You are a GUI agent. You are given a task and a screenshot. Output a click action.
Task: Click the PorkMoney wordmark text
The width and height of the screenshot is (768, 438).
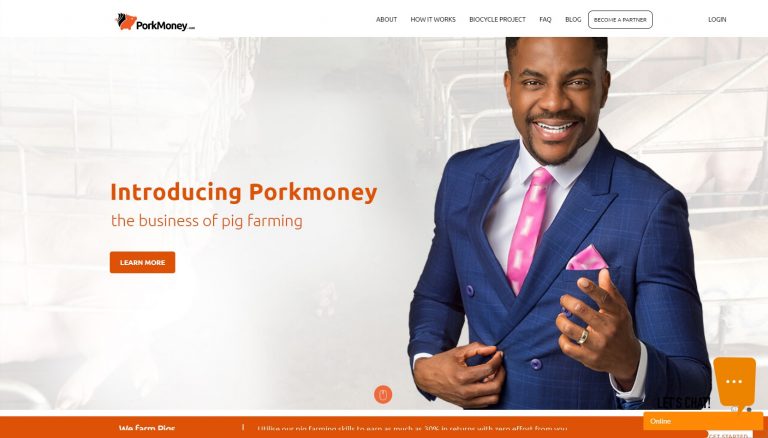(x=166, y=24)
